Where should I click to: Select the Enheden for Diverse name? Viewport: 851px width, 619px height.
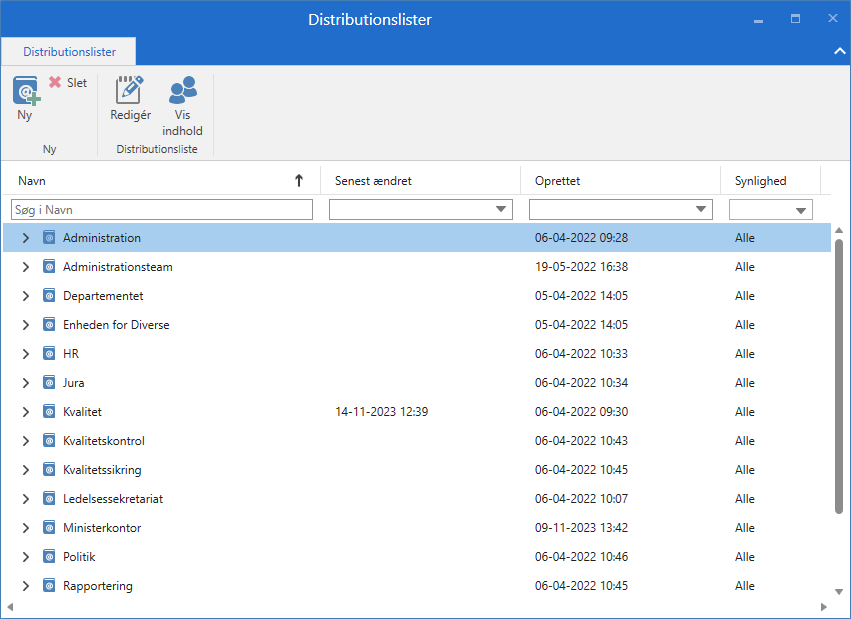coord(116,324)
